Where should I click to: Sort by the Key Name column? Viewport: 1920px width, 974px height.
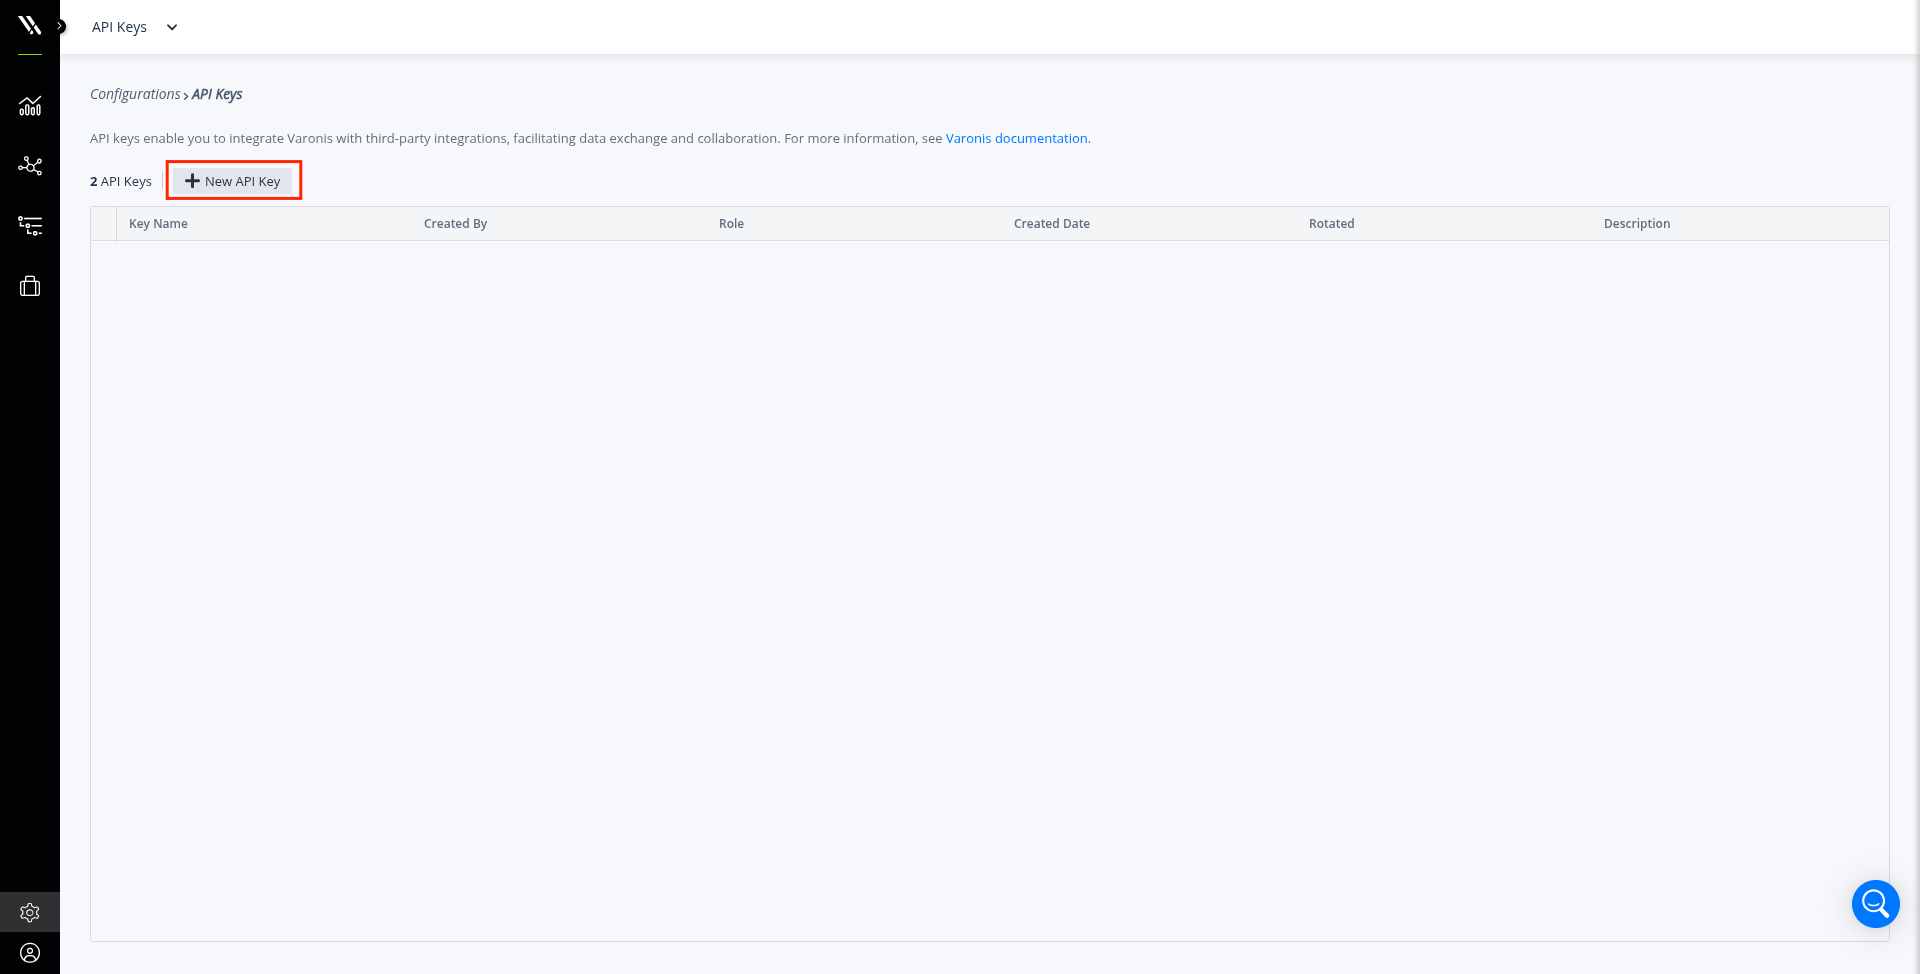pos(158,224)
